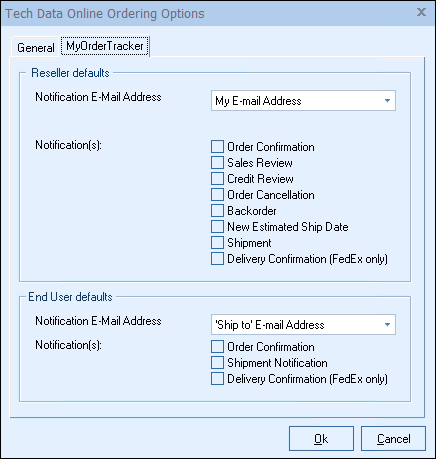
Task: Open the My E-mail Address dropdown
Action: [303, 101]
